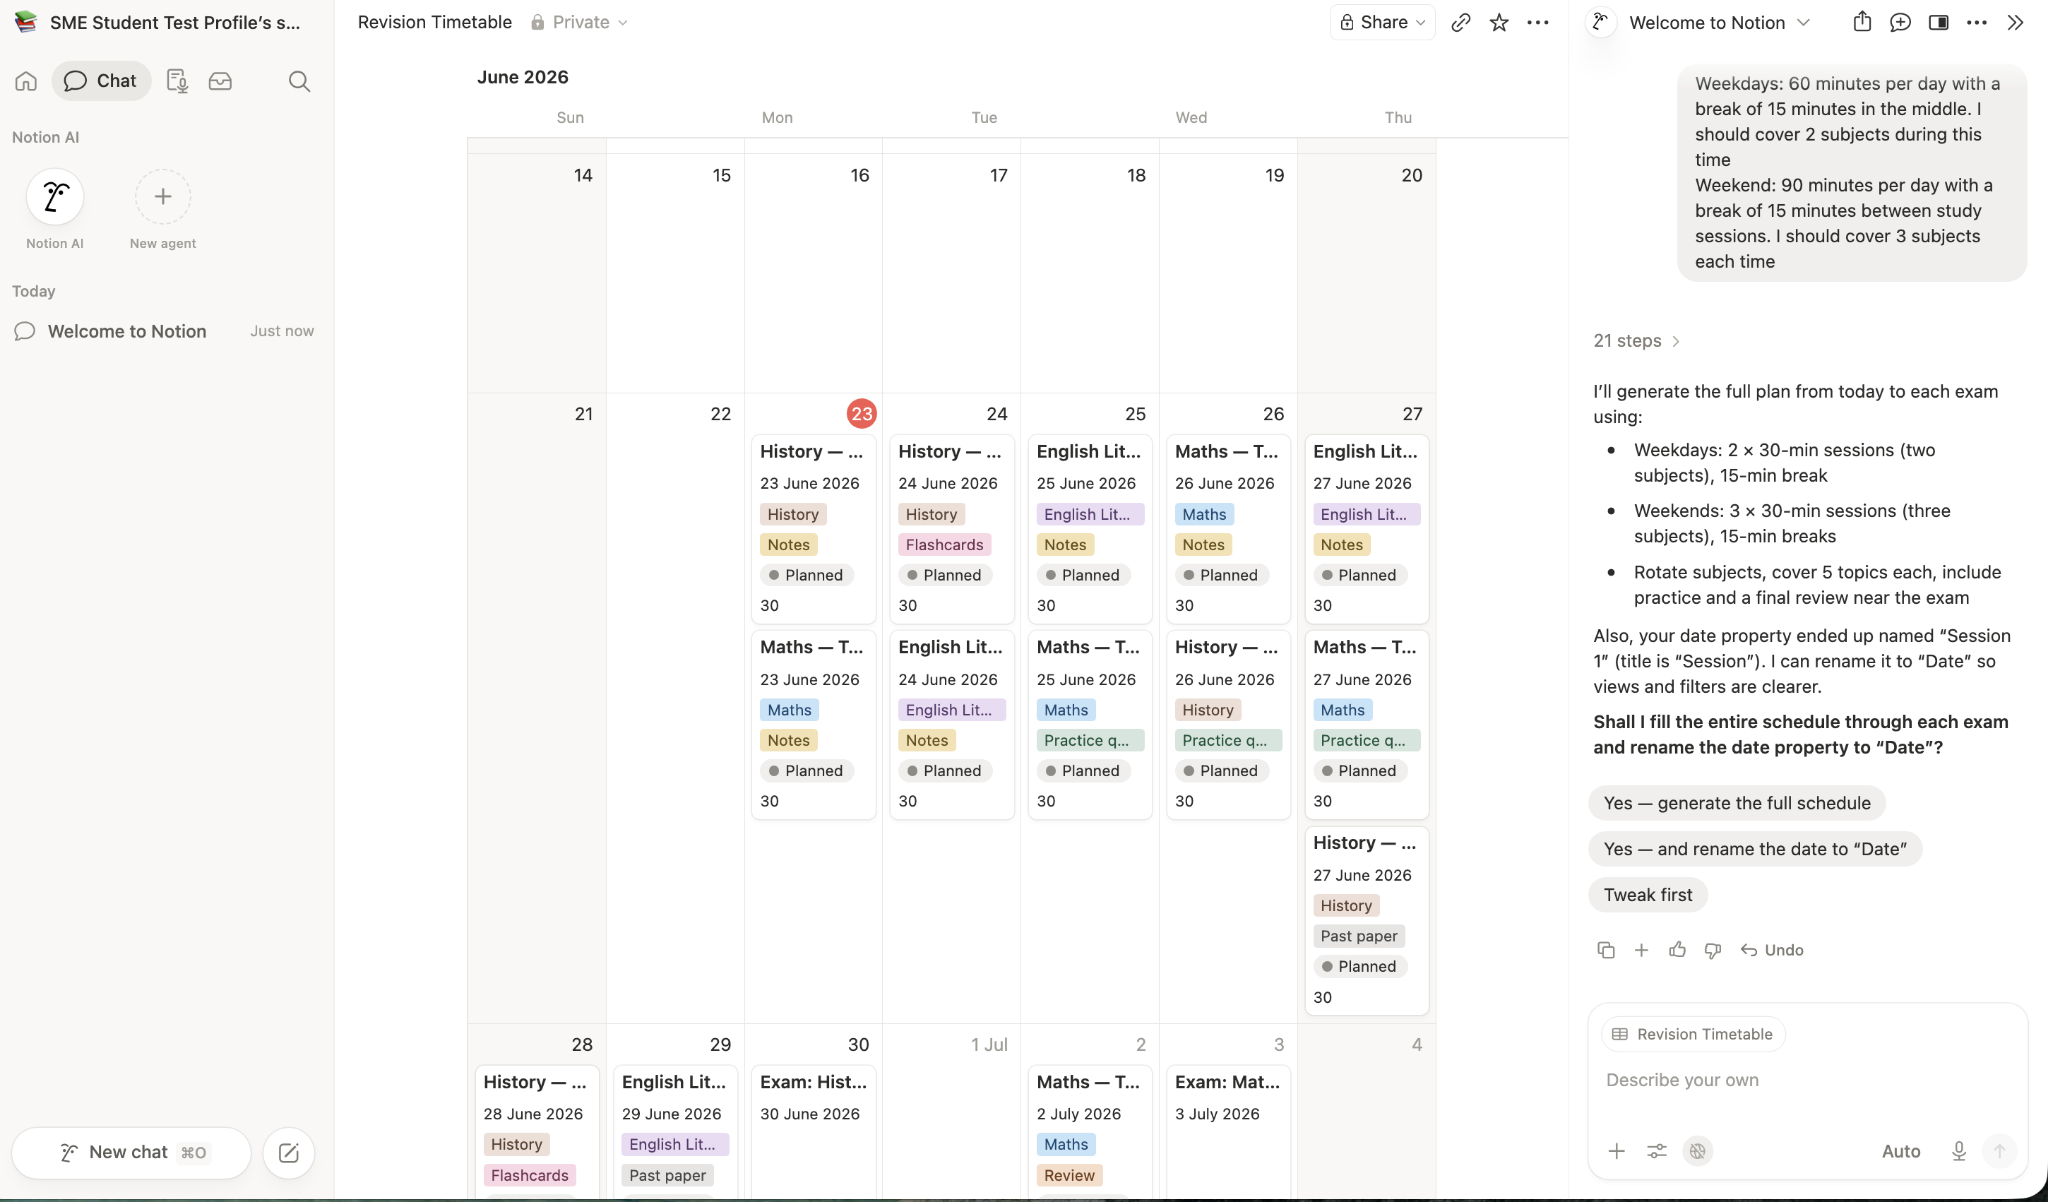The image size is (2048, 1202).
Task: Start voice input with microphone icon
Action: (1959, 1151)
